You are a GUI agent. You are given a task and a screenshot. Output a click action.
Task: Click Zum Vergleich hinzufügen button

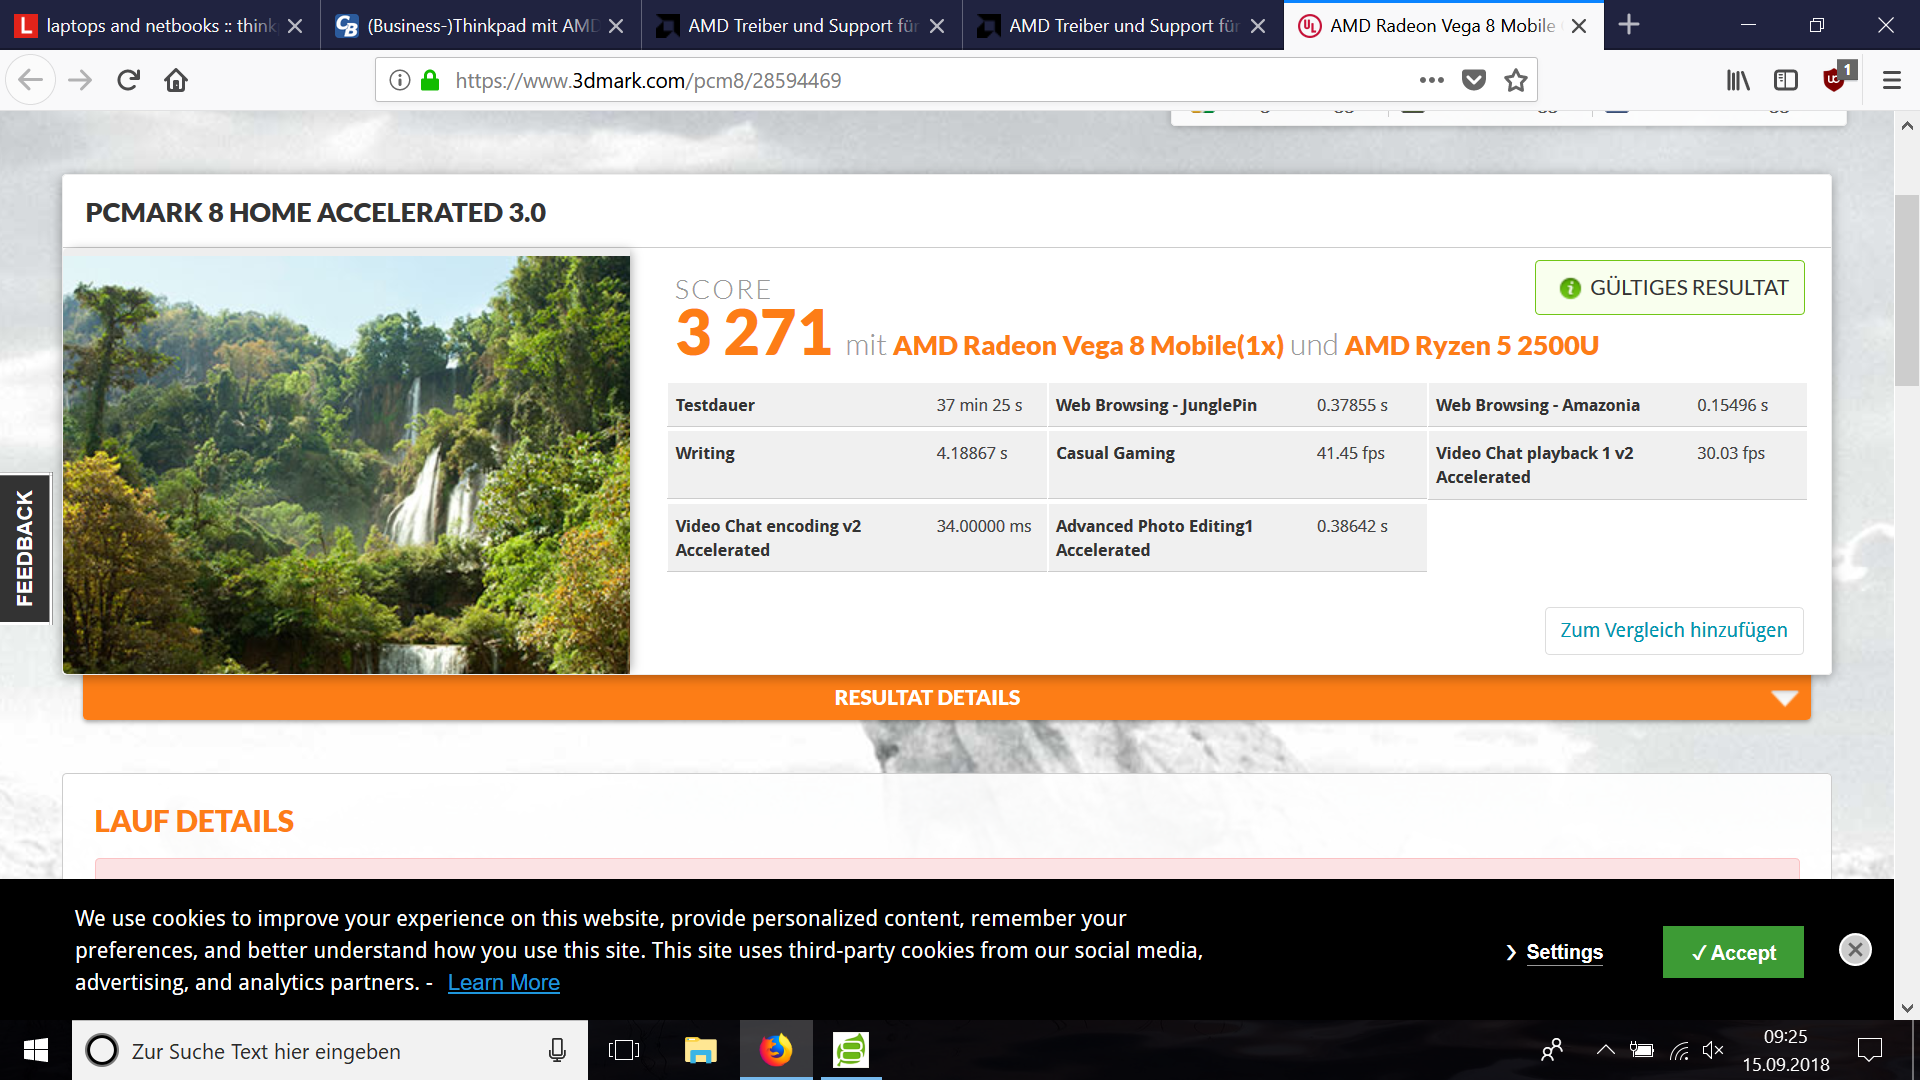1673,631
